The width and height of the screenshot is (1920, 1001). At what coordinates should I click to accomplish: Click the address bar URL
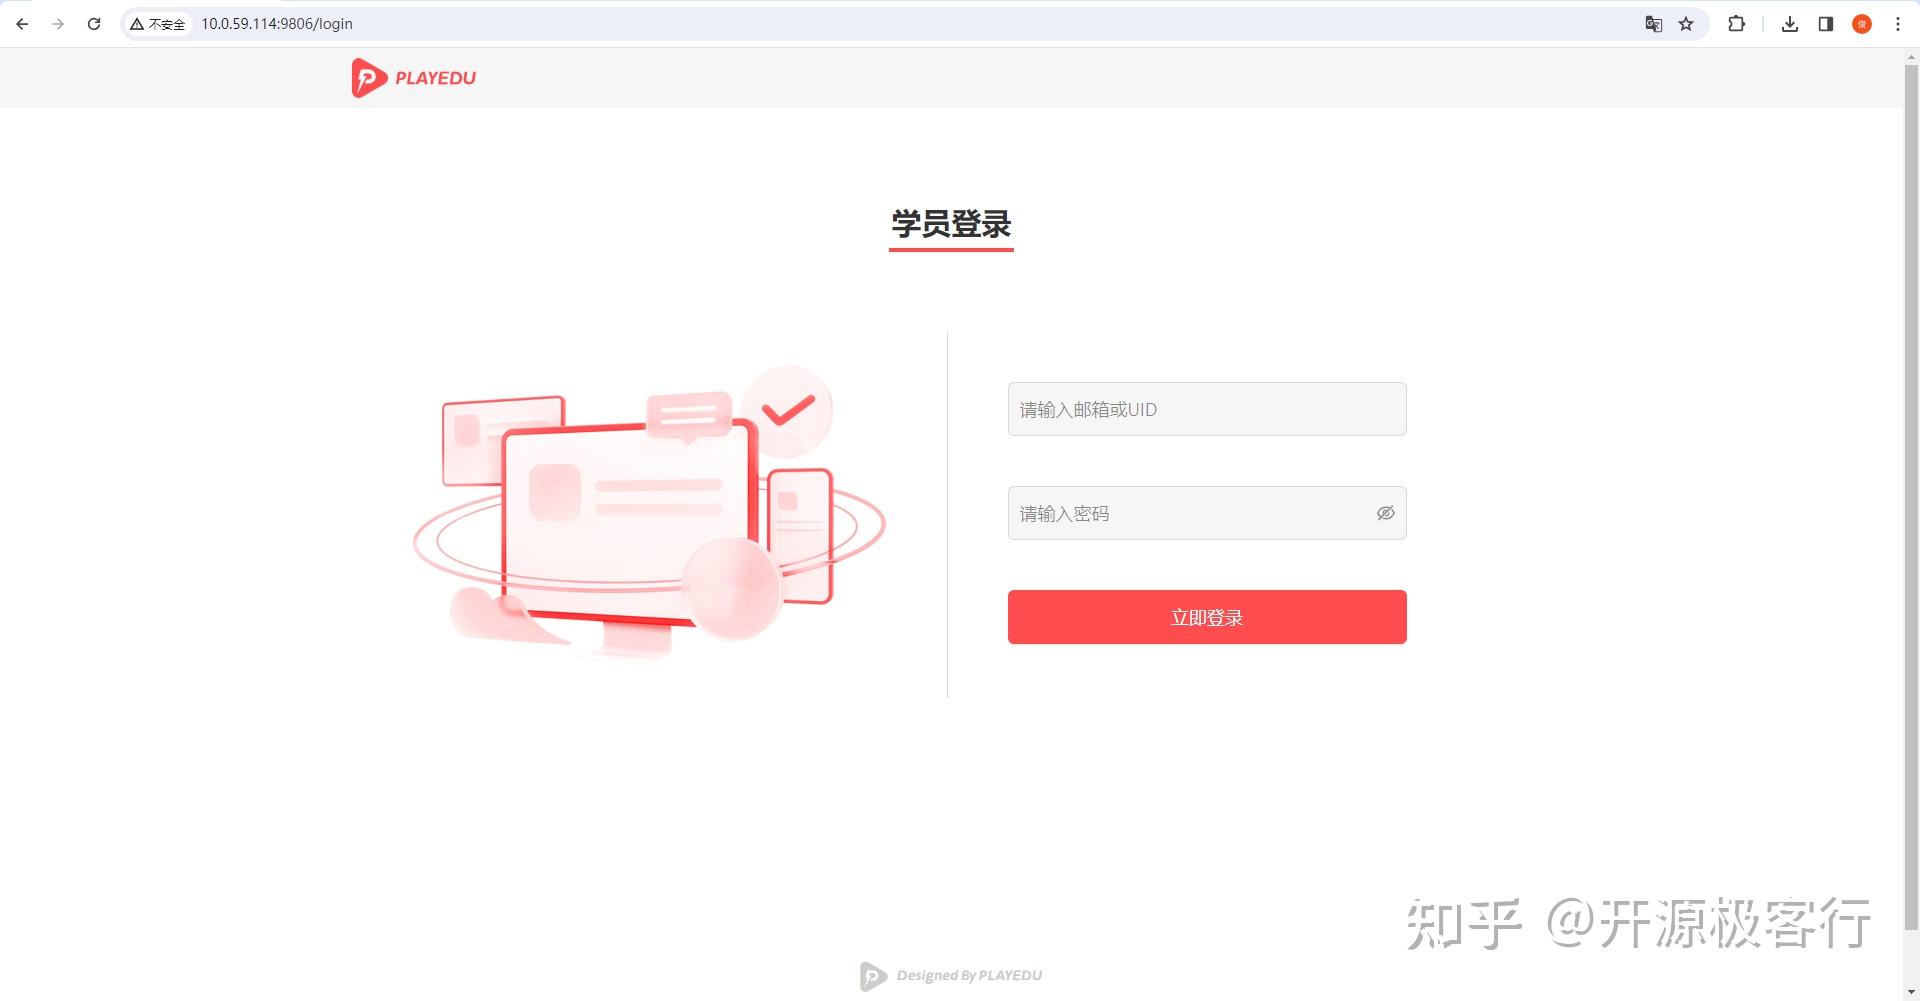click(276, 23)
